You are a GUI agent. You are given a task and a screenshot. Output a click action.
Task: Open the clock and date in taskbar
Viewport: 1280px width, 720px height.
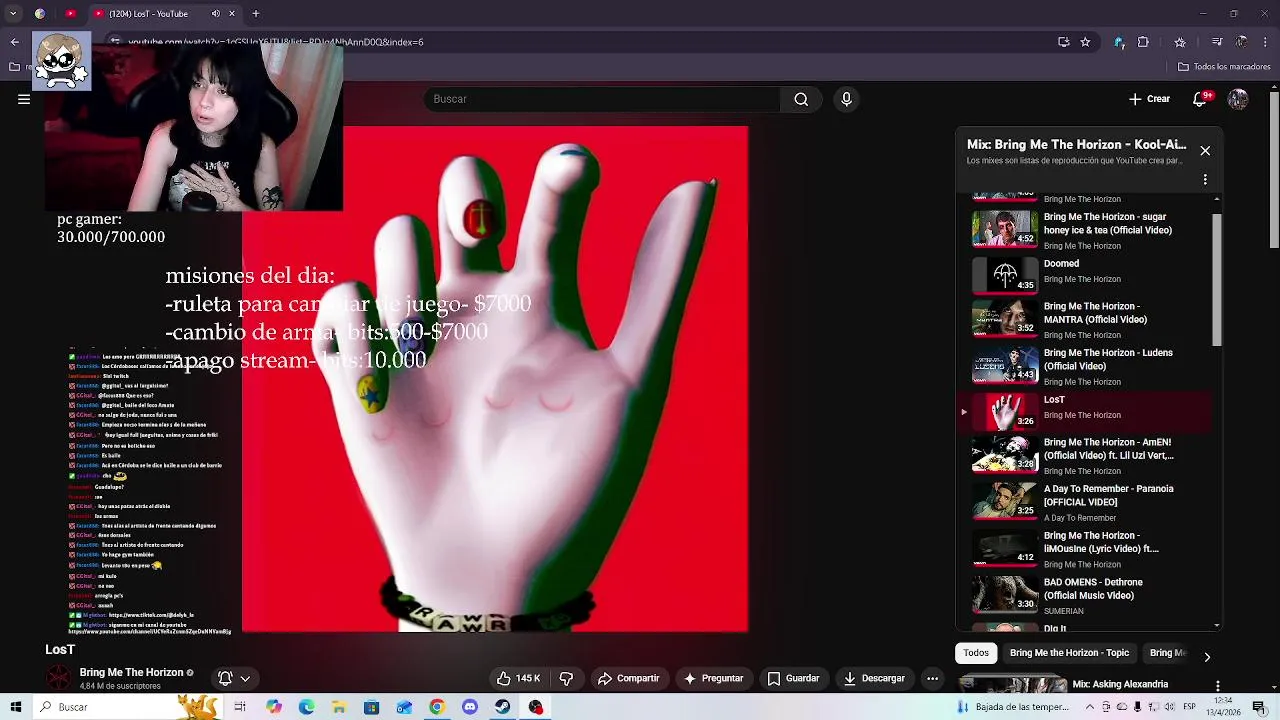coord(1224,707)
